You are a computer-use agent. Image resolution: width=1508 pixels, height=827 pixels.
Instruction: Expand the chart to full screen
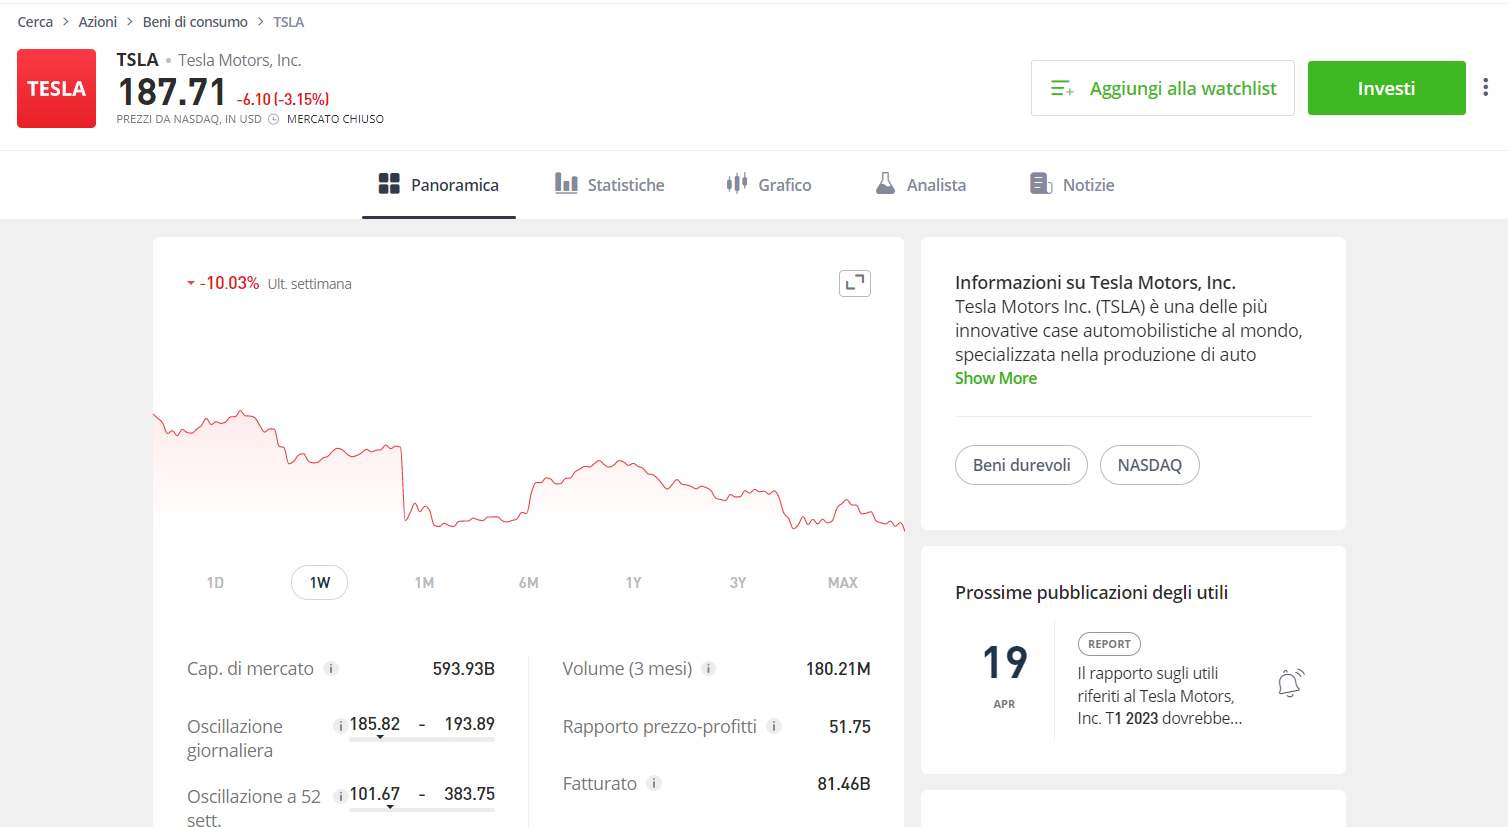click(855, 284)
